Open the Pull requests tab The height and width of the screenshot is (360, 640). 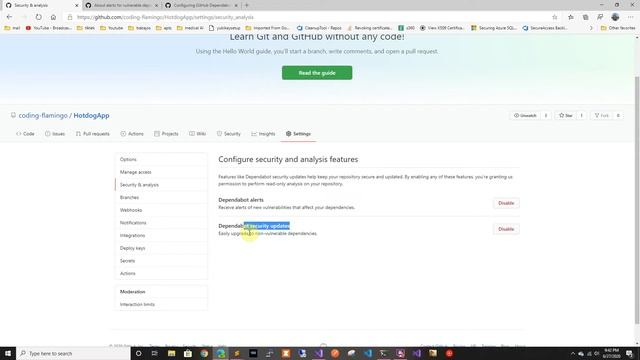tap(93, 133)
